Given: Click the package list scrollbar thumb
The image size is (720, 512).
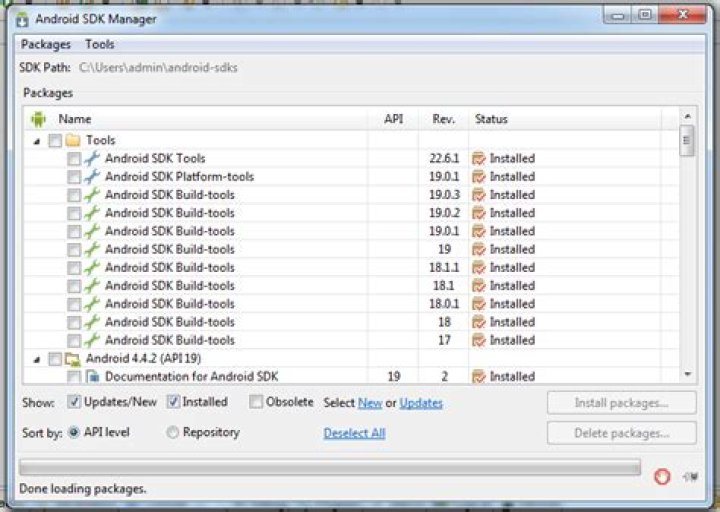Looking at the screenshot, I should 687,141.
